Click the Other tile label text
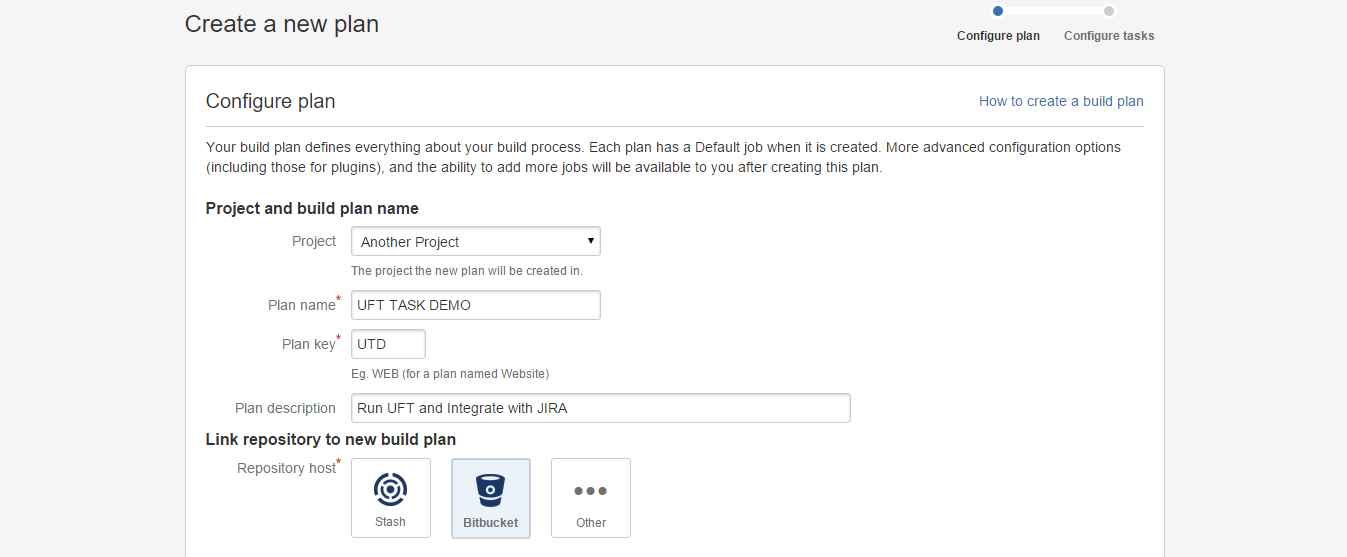Image resolution: width=1347 pixels, height=557 pixels. [591, 522]
